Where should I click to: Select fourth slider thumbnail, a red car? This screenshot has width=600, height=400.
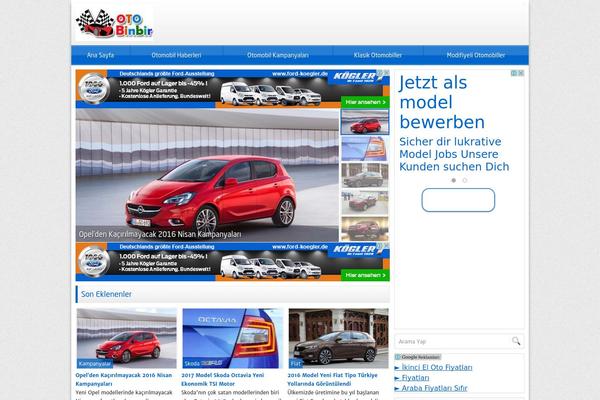point(365,202)
